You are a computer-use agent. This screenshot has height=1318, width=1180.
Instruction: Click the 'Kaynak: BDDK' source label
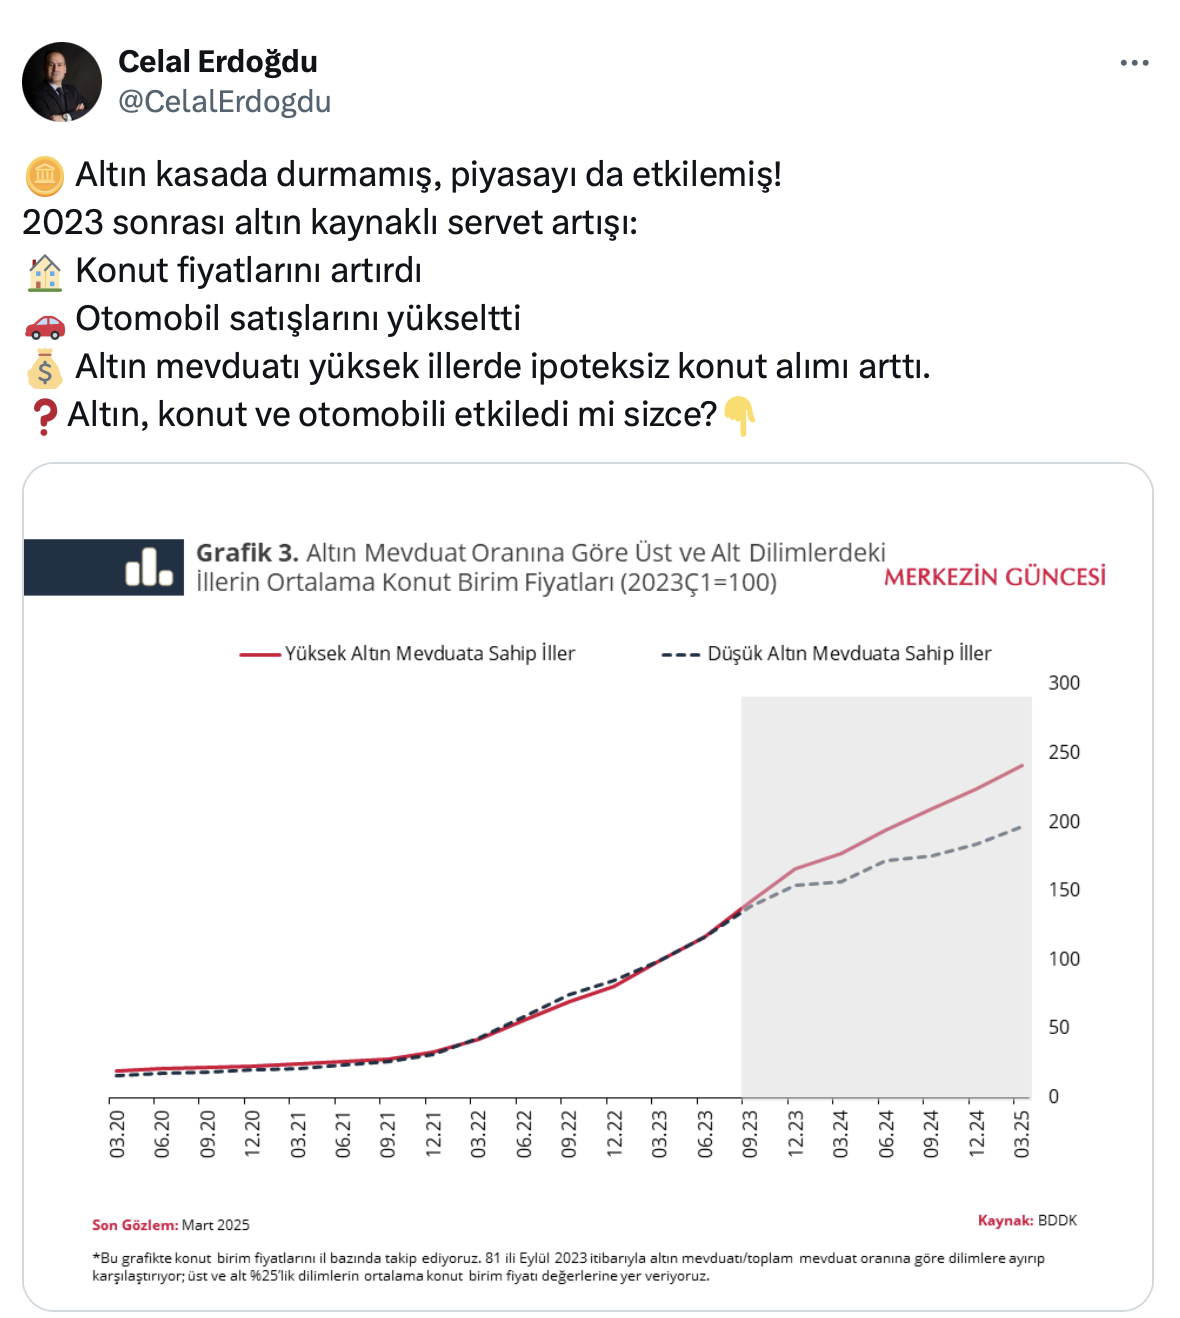point(1027,1220)
